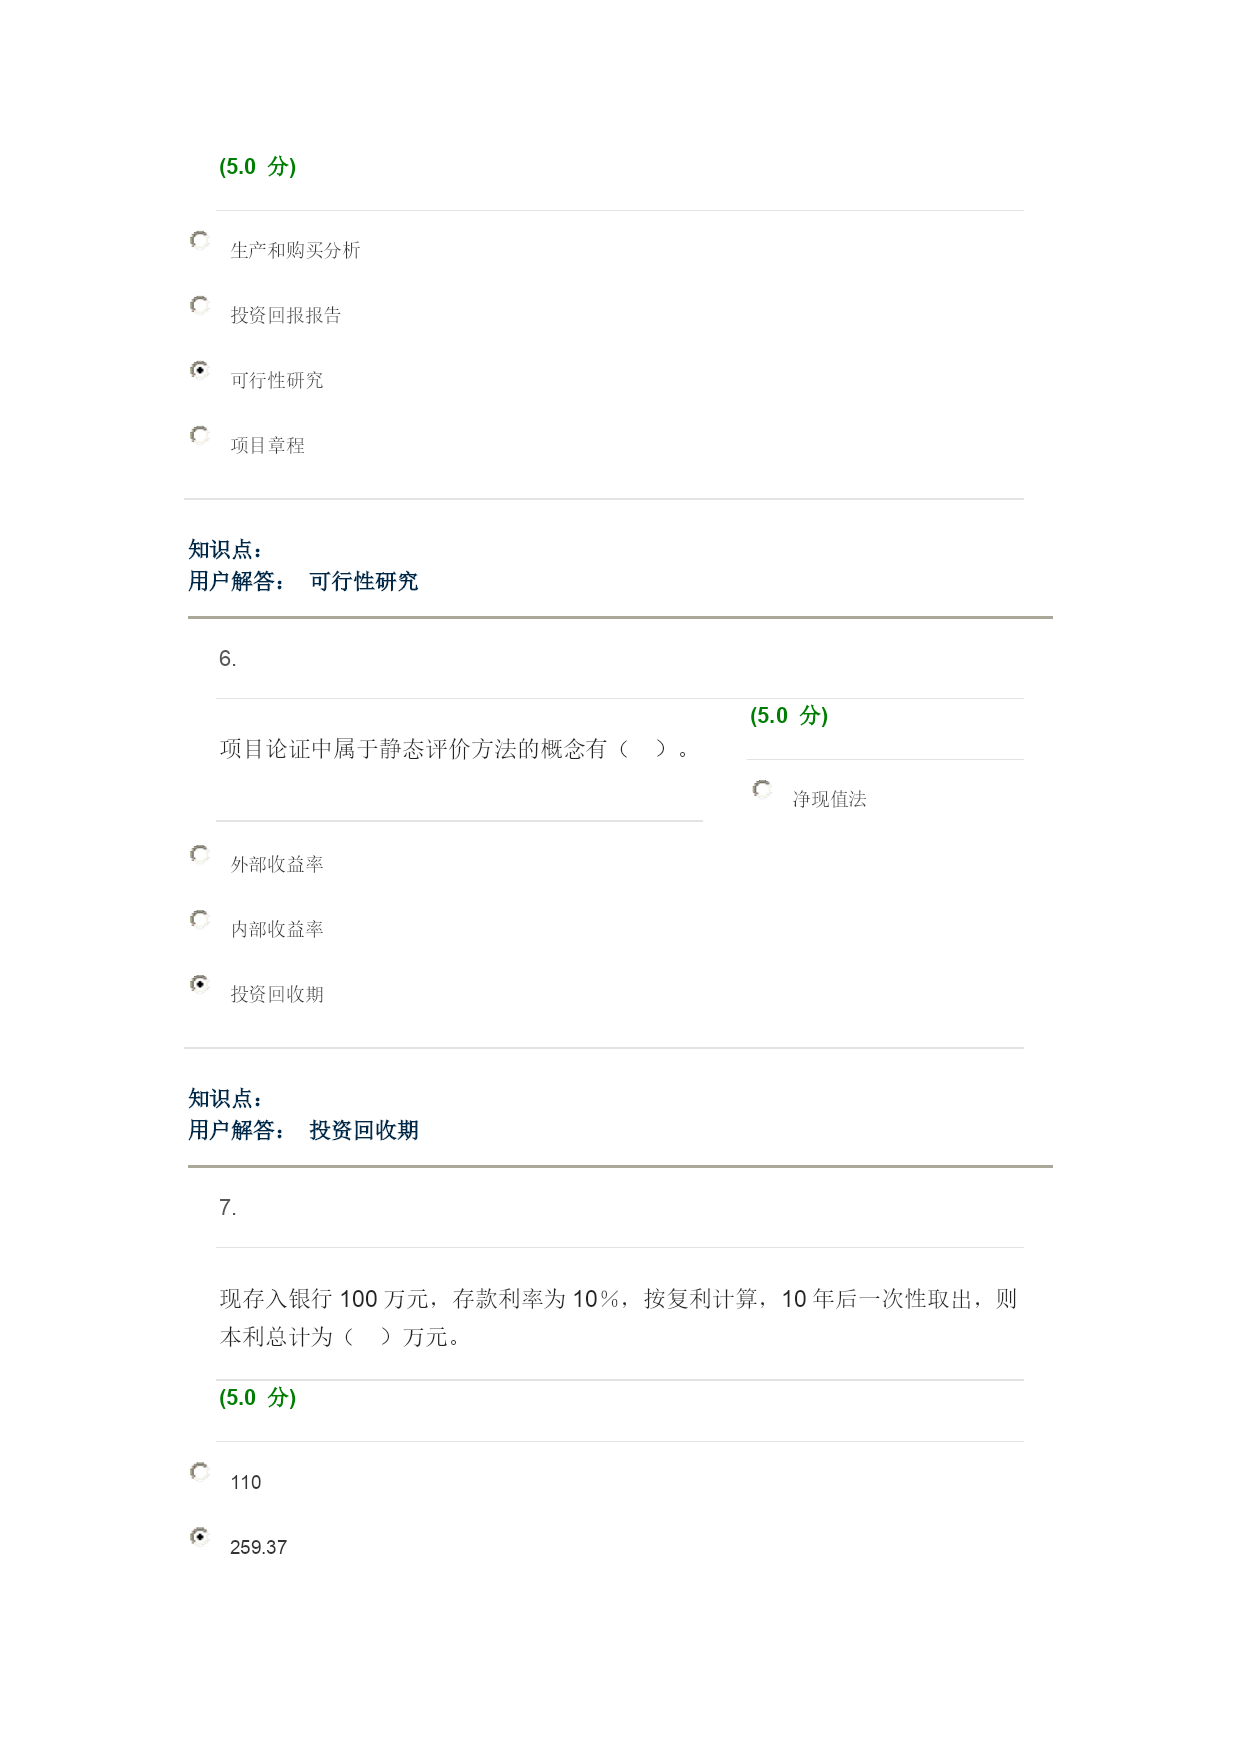Image resolution: width=1241 pixels, height=1754 pixels.
Task: Click the selected 可行性研究 radio button
Action: [200, 370]
